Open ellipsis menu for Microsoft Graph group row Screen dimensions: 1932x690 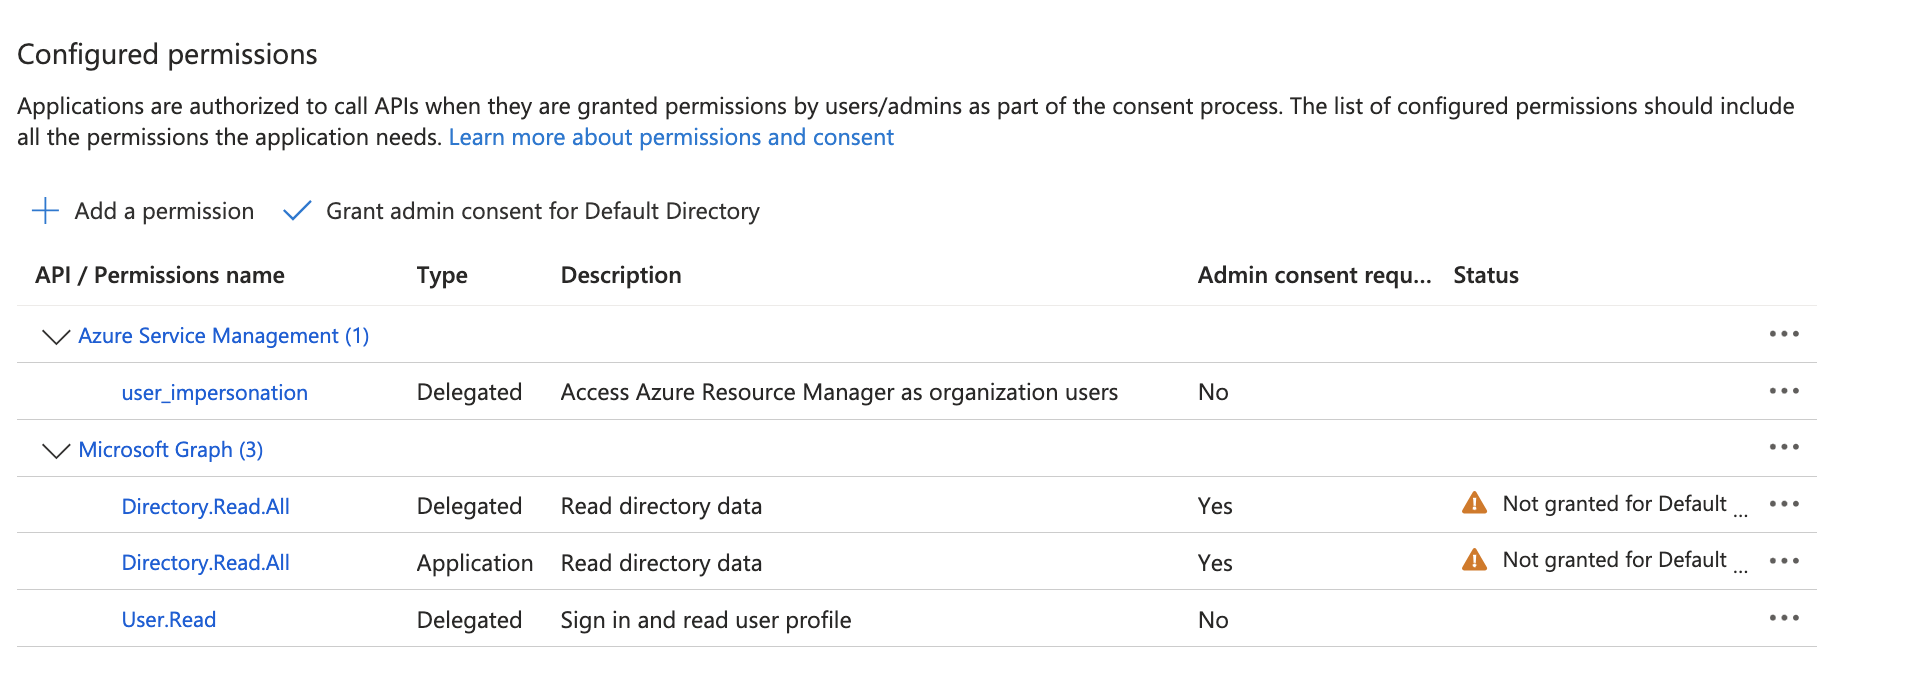(x=1783, y=447)
